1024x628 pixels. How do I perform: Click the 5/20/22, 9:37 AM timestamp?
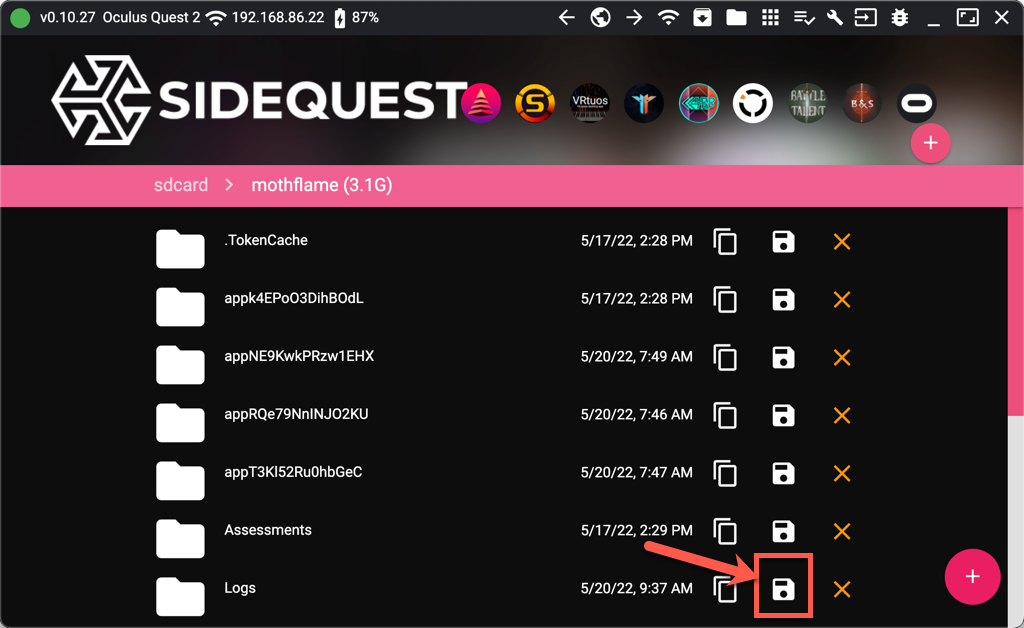pos(637,589)
